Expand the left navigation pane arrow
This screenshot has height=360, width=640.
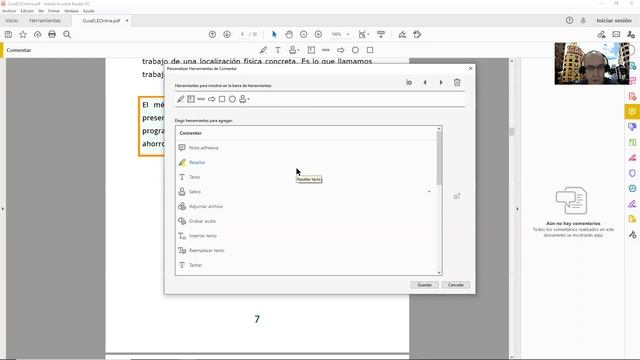[x=2, y=209]
